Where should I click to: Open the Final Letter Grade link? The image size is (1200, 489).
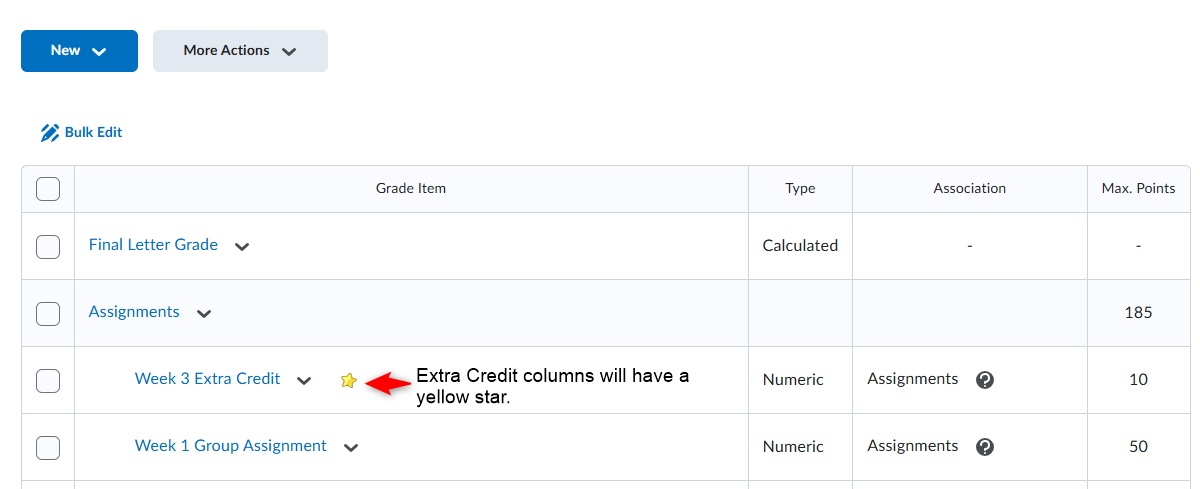[x=153, y=245]
